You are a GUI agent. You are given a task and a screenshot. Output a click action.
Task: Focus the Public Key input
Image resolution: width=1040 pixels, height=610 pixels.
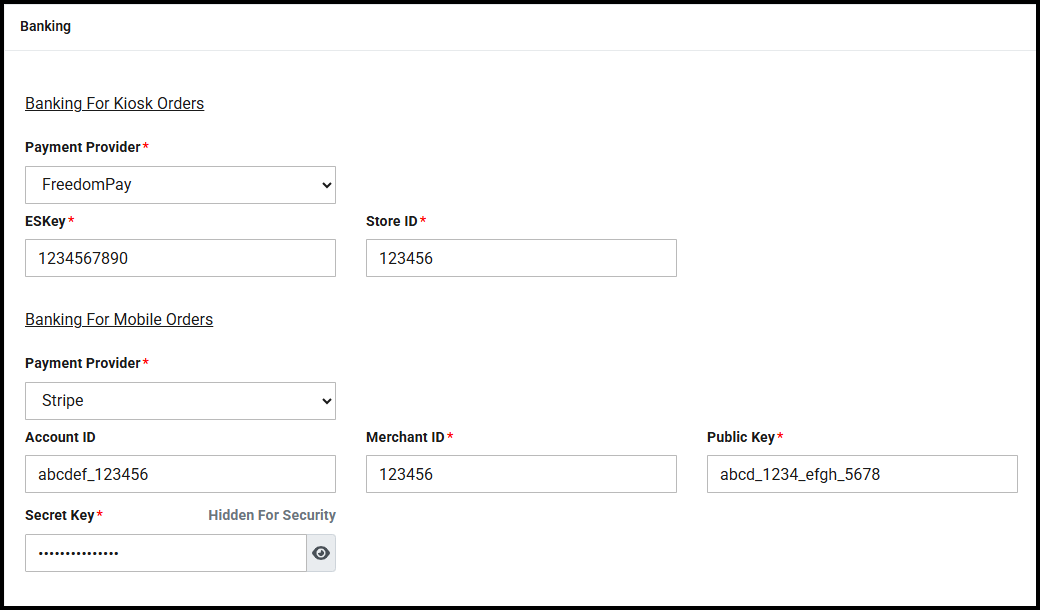coord(862,474)
